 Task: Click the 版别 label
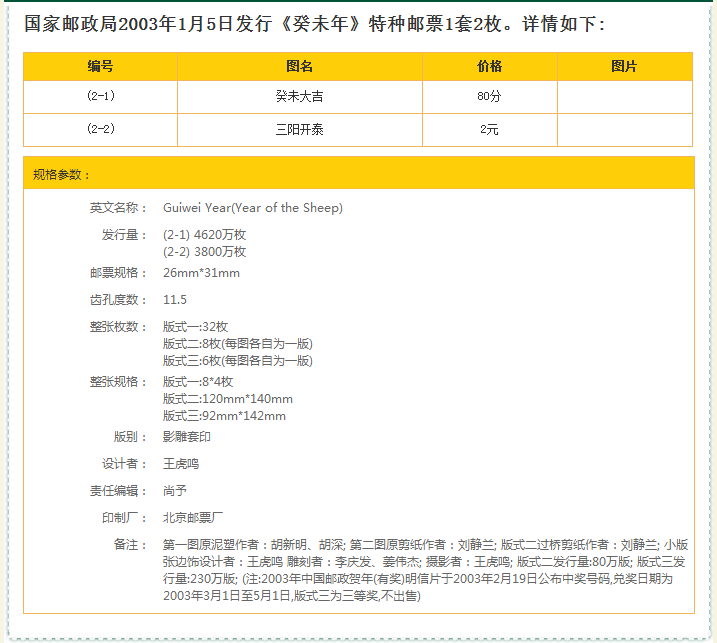(x=130, y=437)
